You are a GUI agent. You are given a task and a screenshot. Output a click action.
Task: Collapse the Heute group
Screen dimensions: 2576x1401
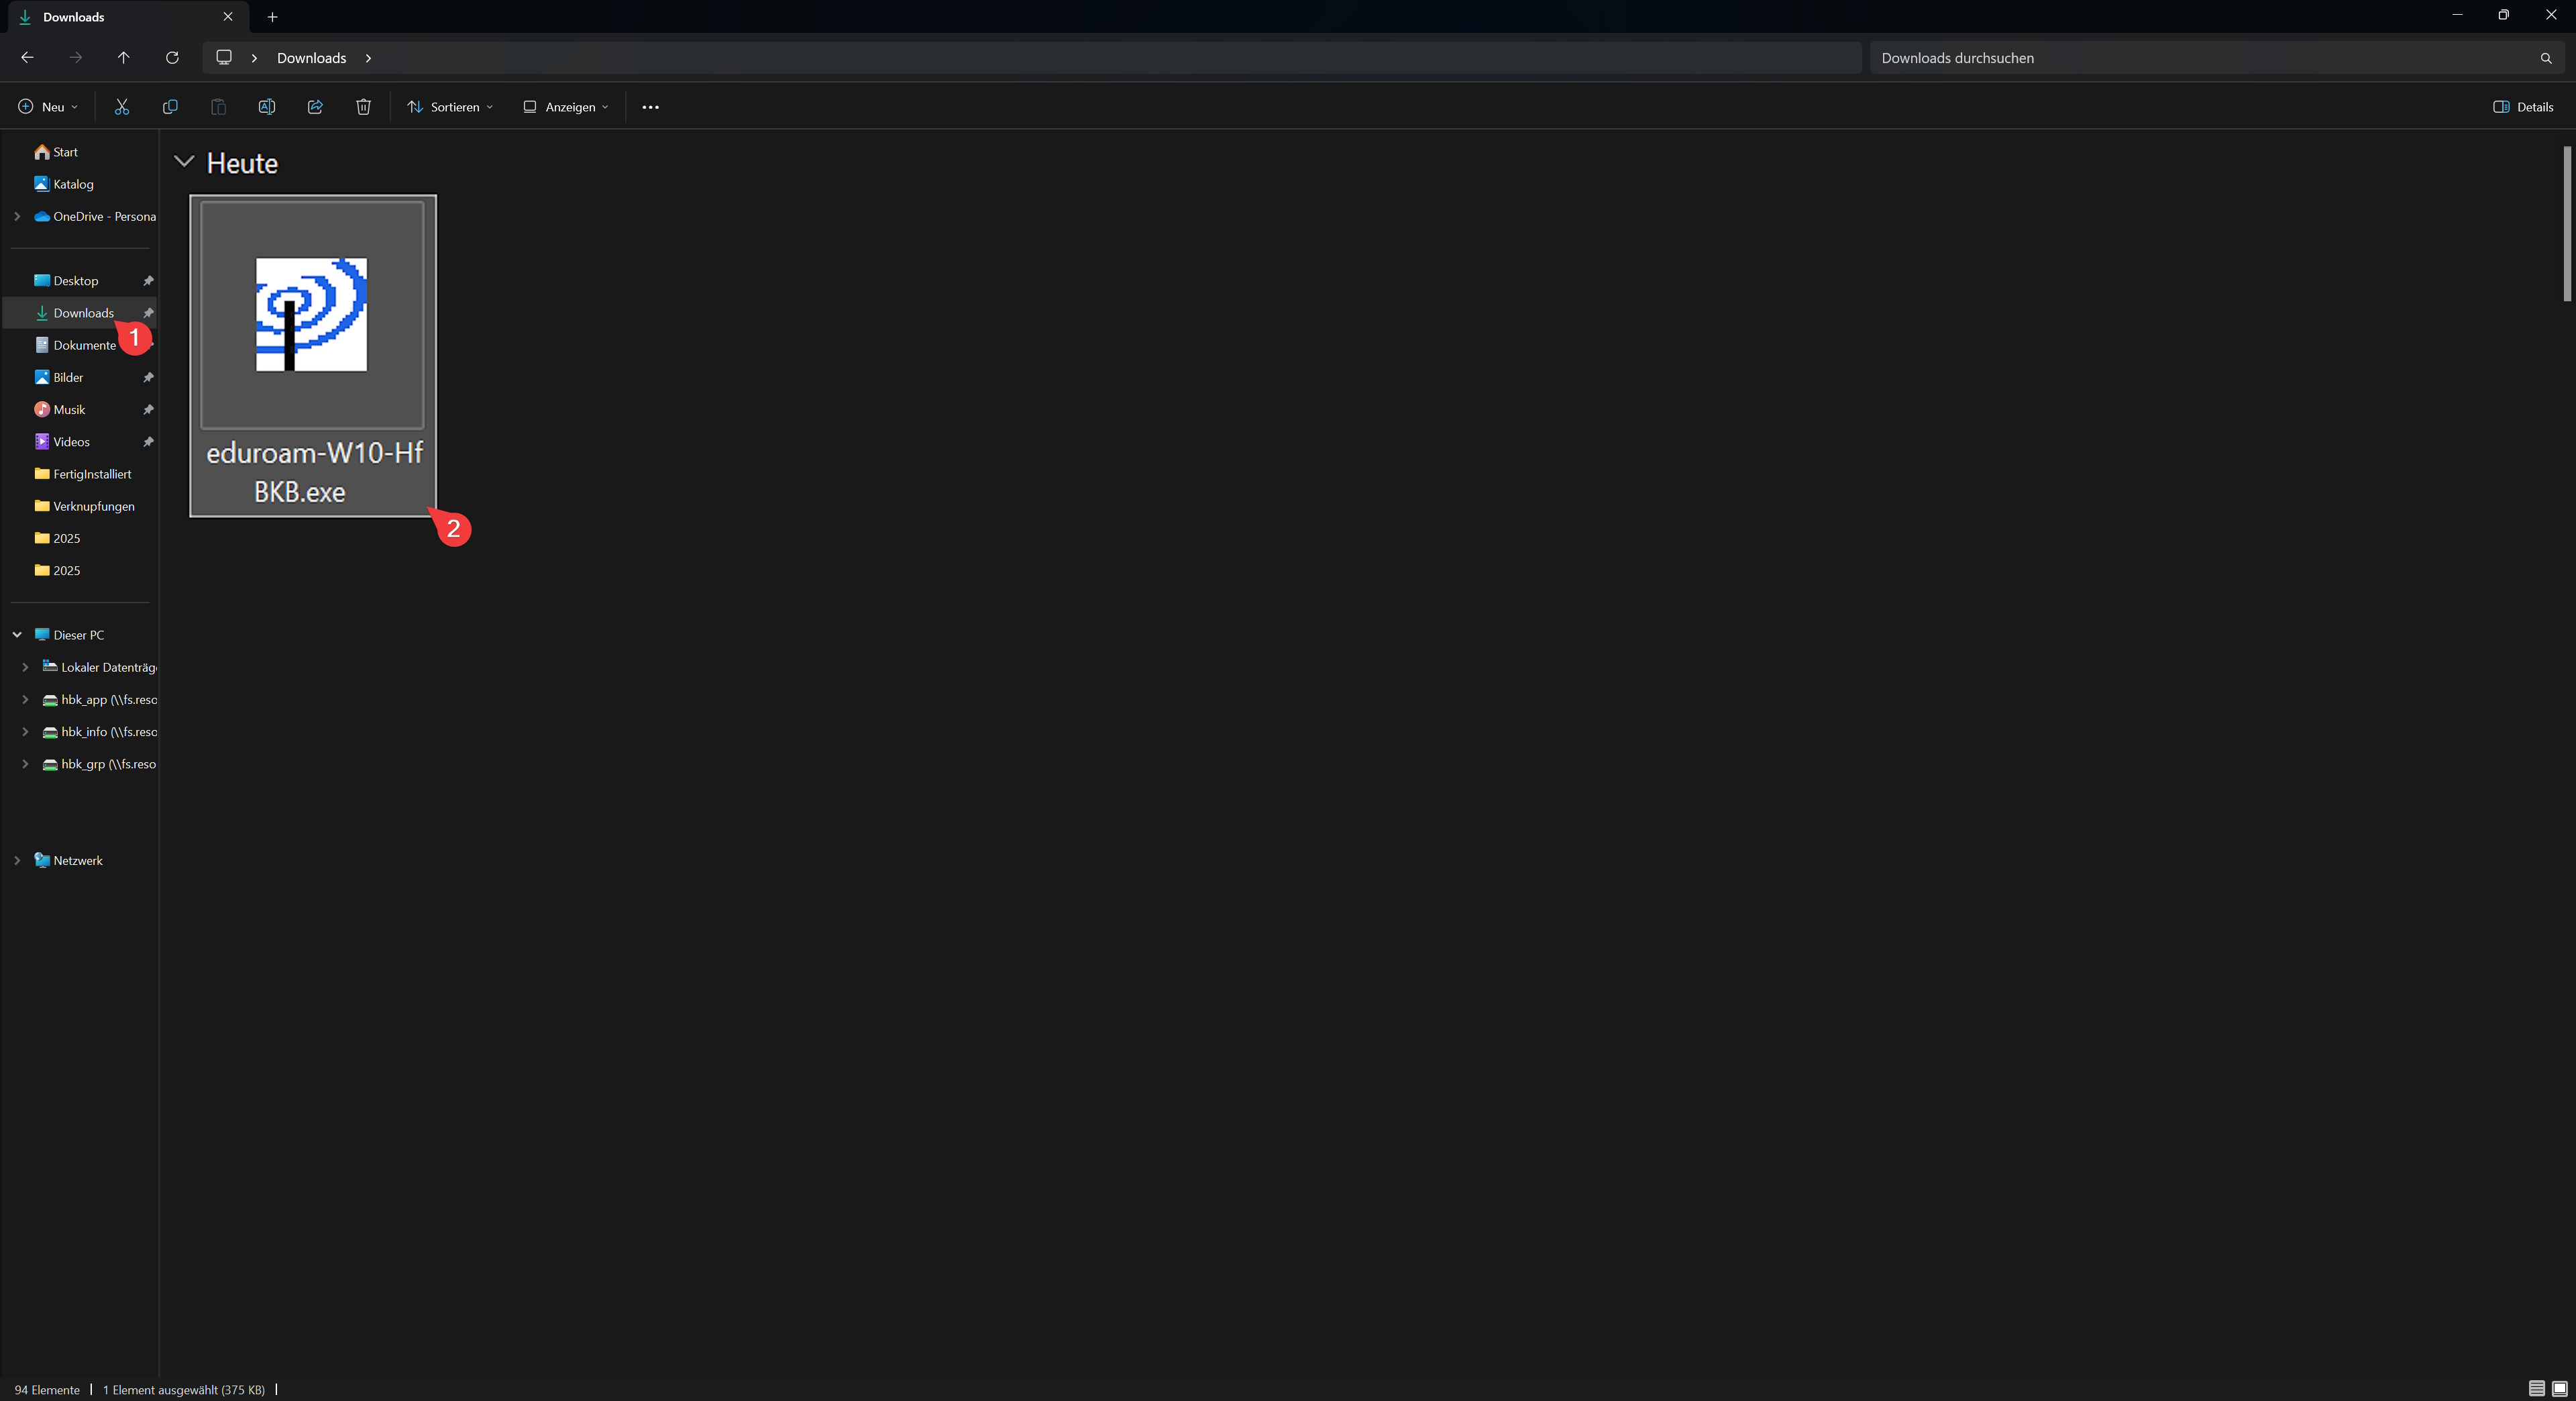(x=184, y=161)
